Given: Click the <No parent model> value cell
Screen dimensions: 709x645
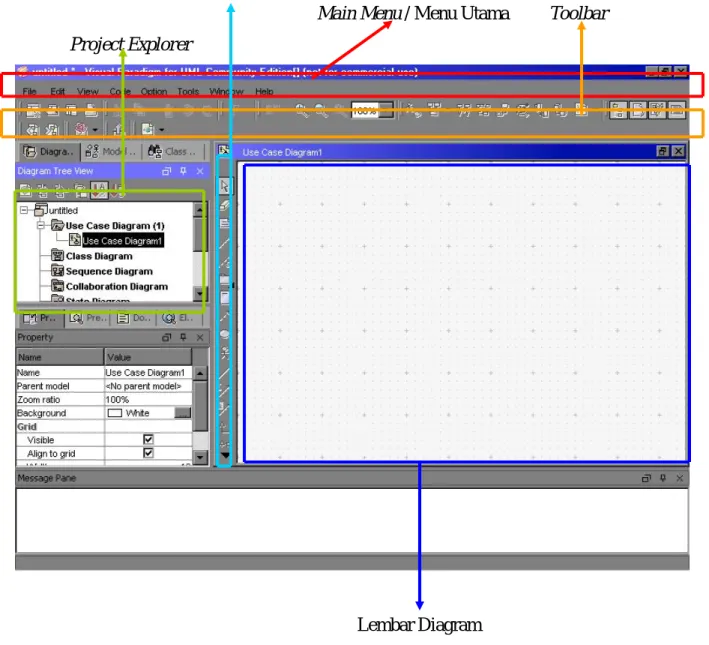Looking at the screenshot, I should click(148, 386).
